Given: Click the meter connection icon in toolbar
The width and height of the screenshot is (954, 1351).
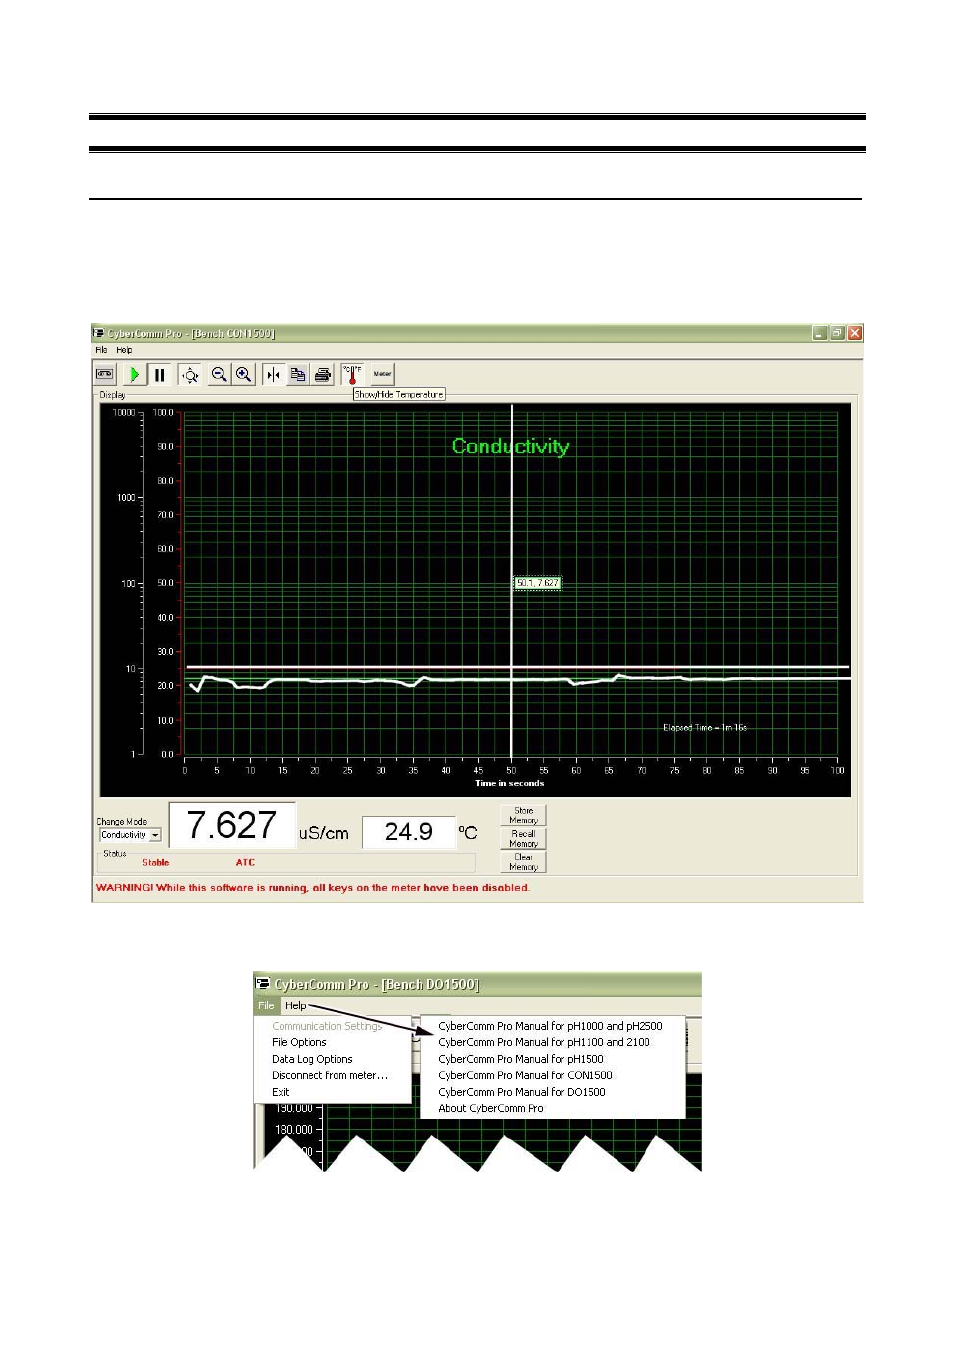Looking at the screenshot, I should click(104, 374).
